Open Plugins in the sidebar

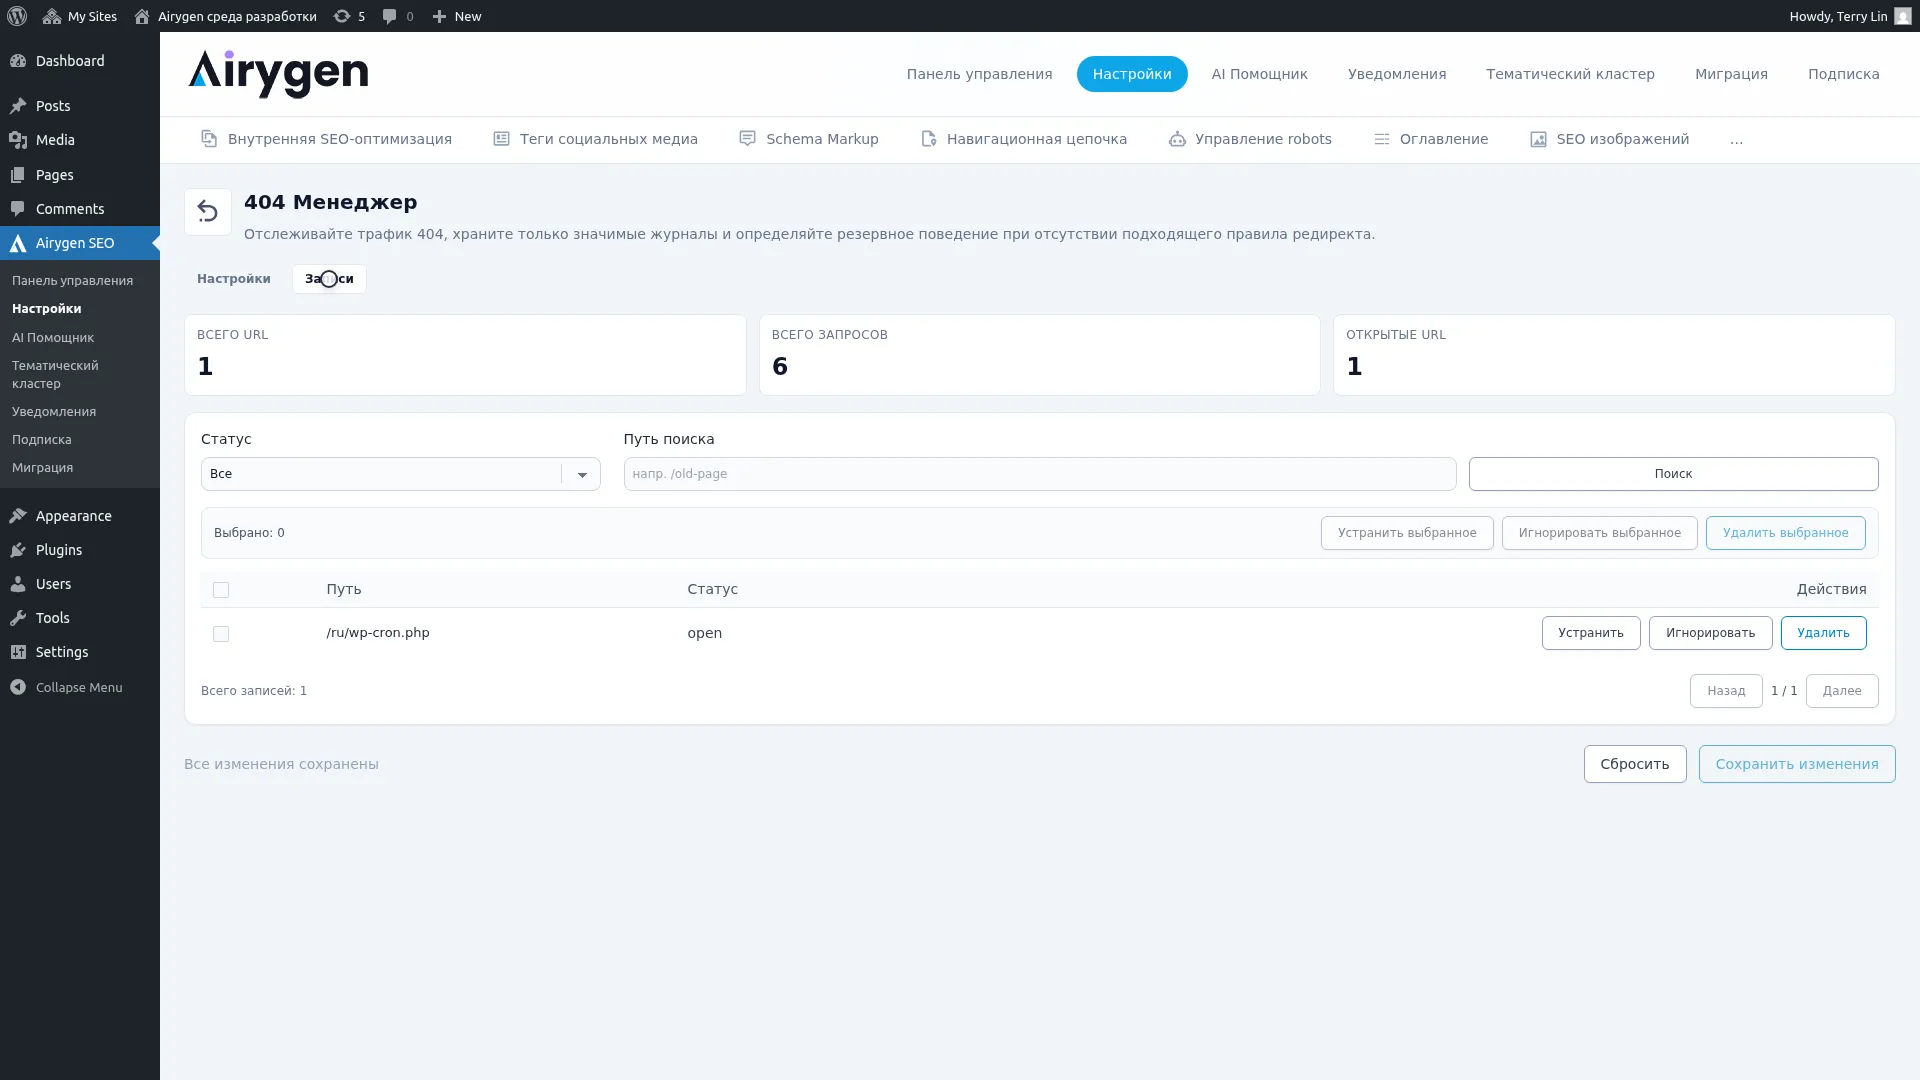(x=80, y=550)
